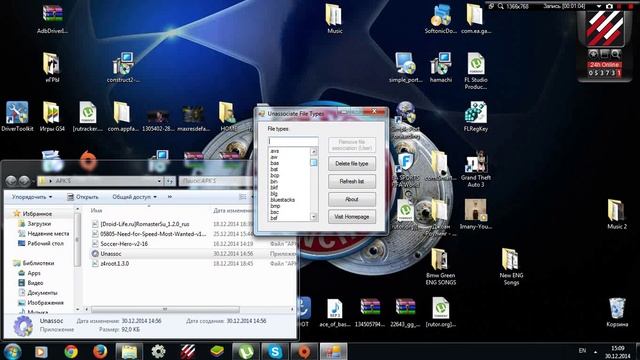640x360 pixels.
Task: Open Apps library in navigation pane
Action: pos(34,273)
